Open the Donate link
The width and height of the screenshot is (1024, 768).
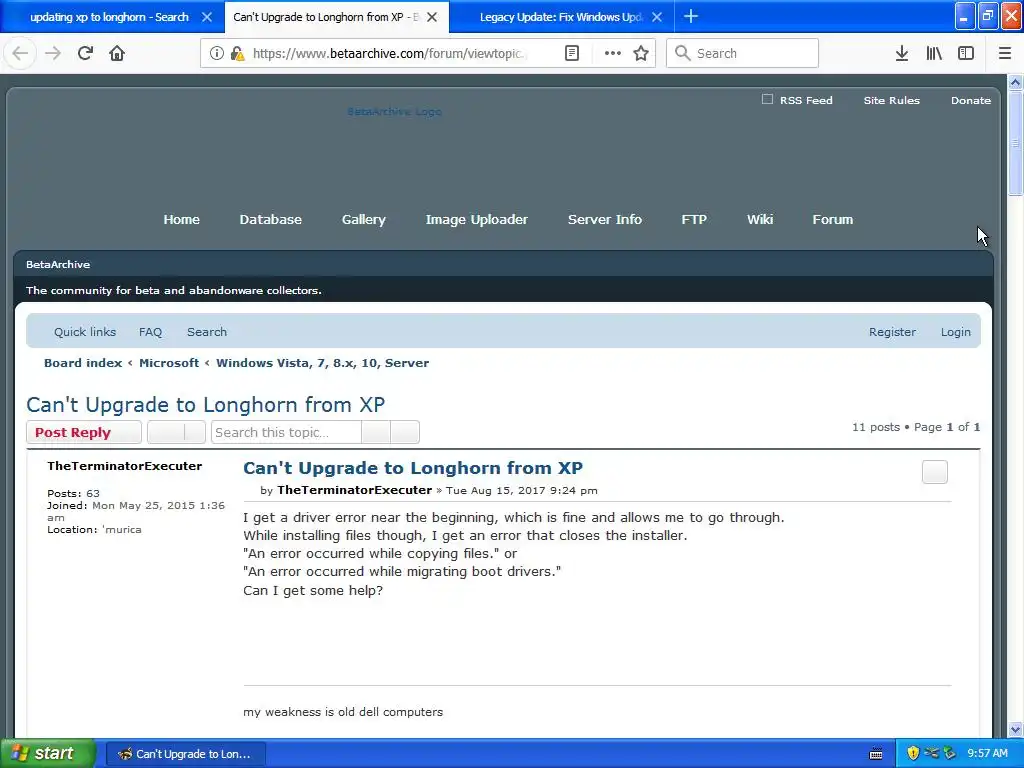point(970,100)
